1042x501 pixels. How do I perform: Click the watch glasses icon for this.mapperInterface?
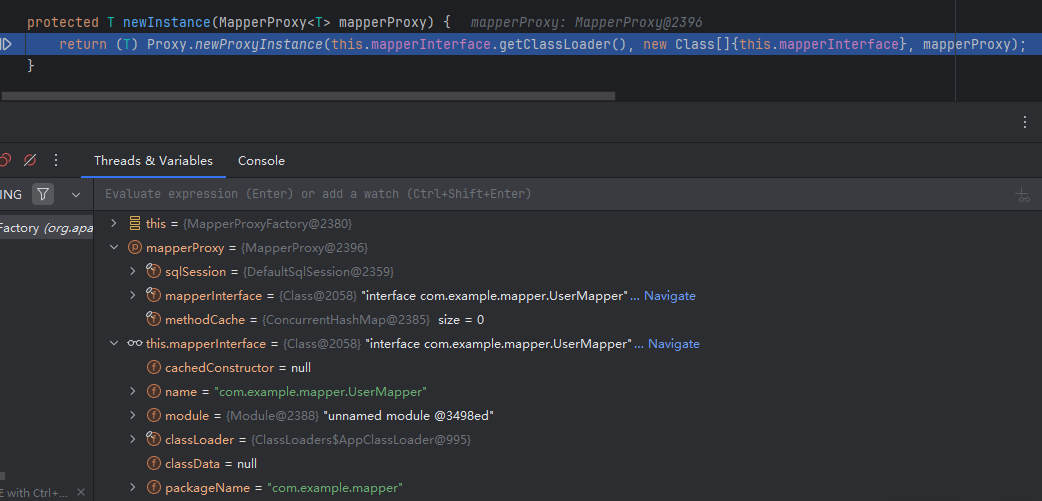coord(134,344)
